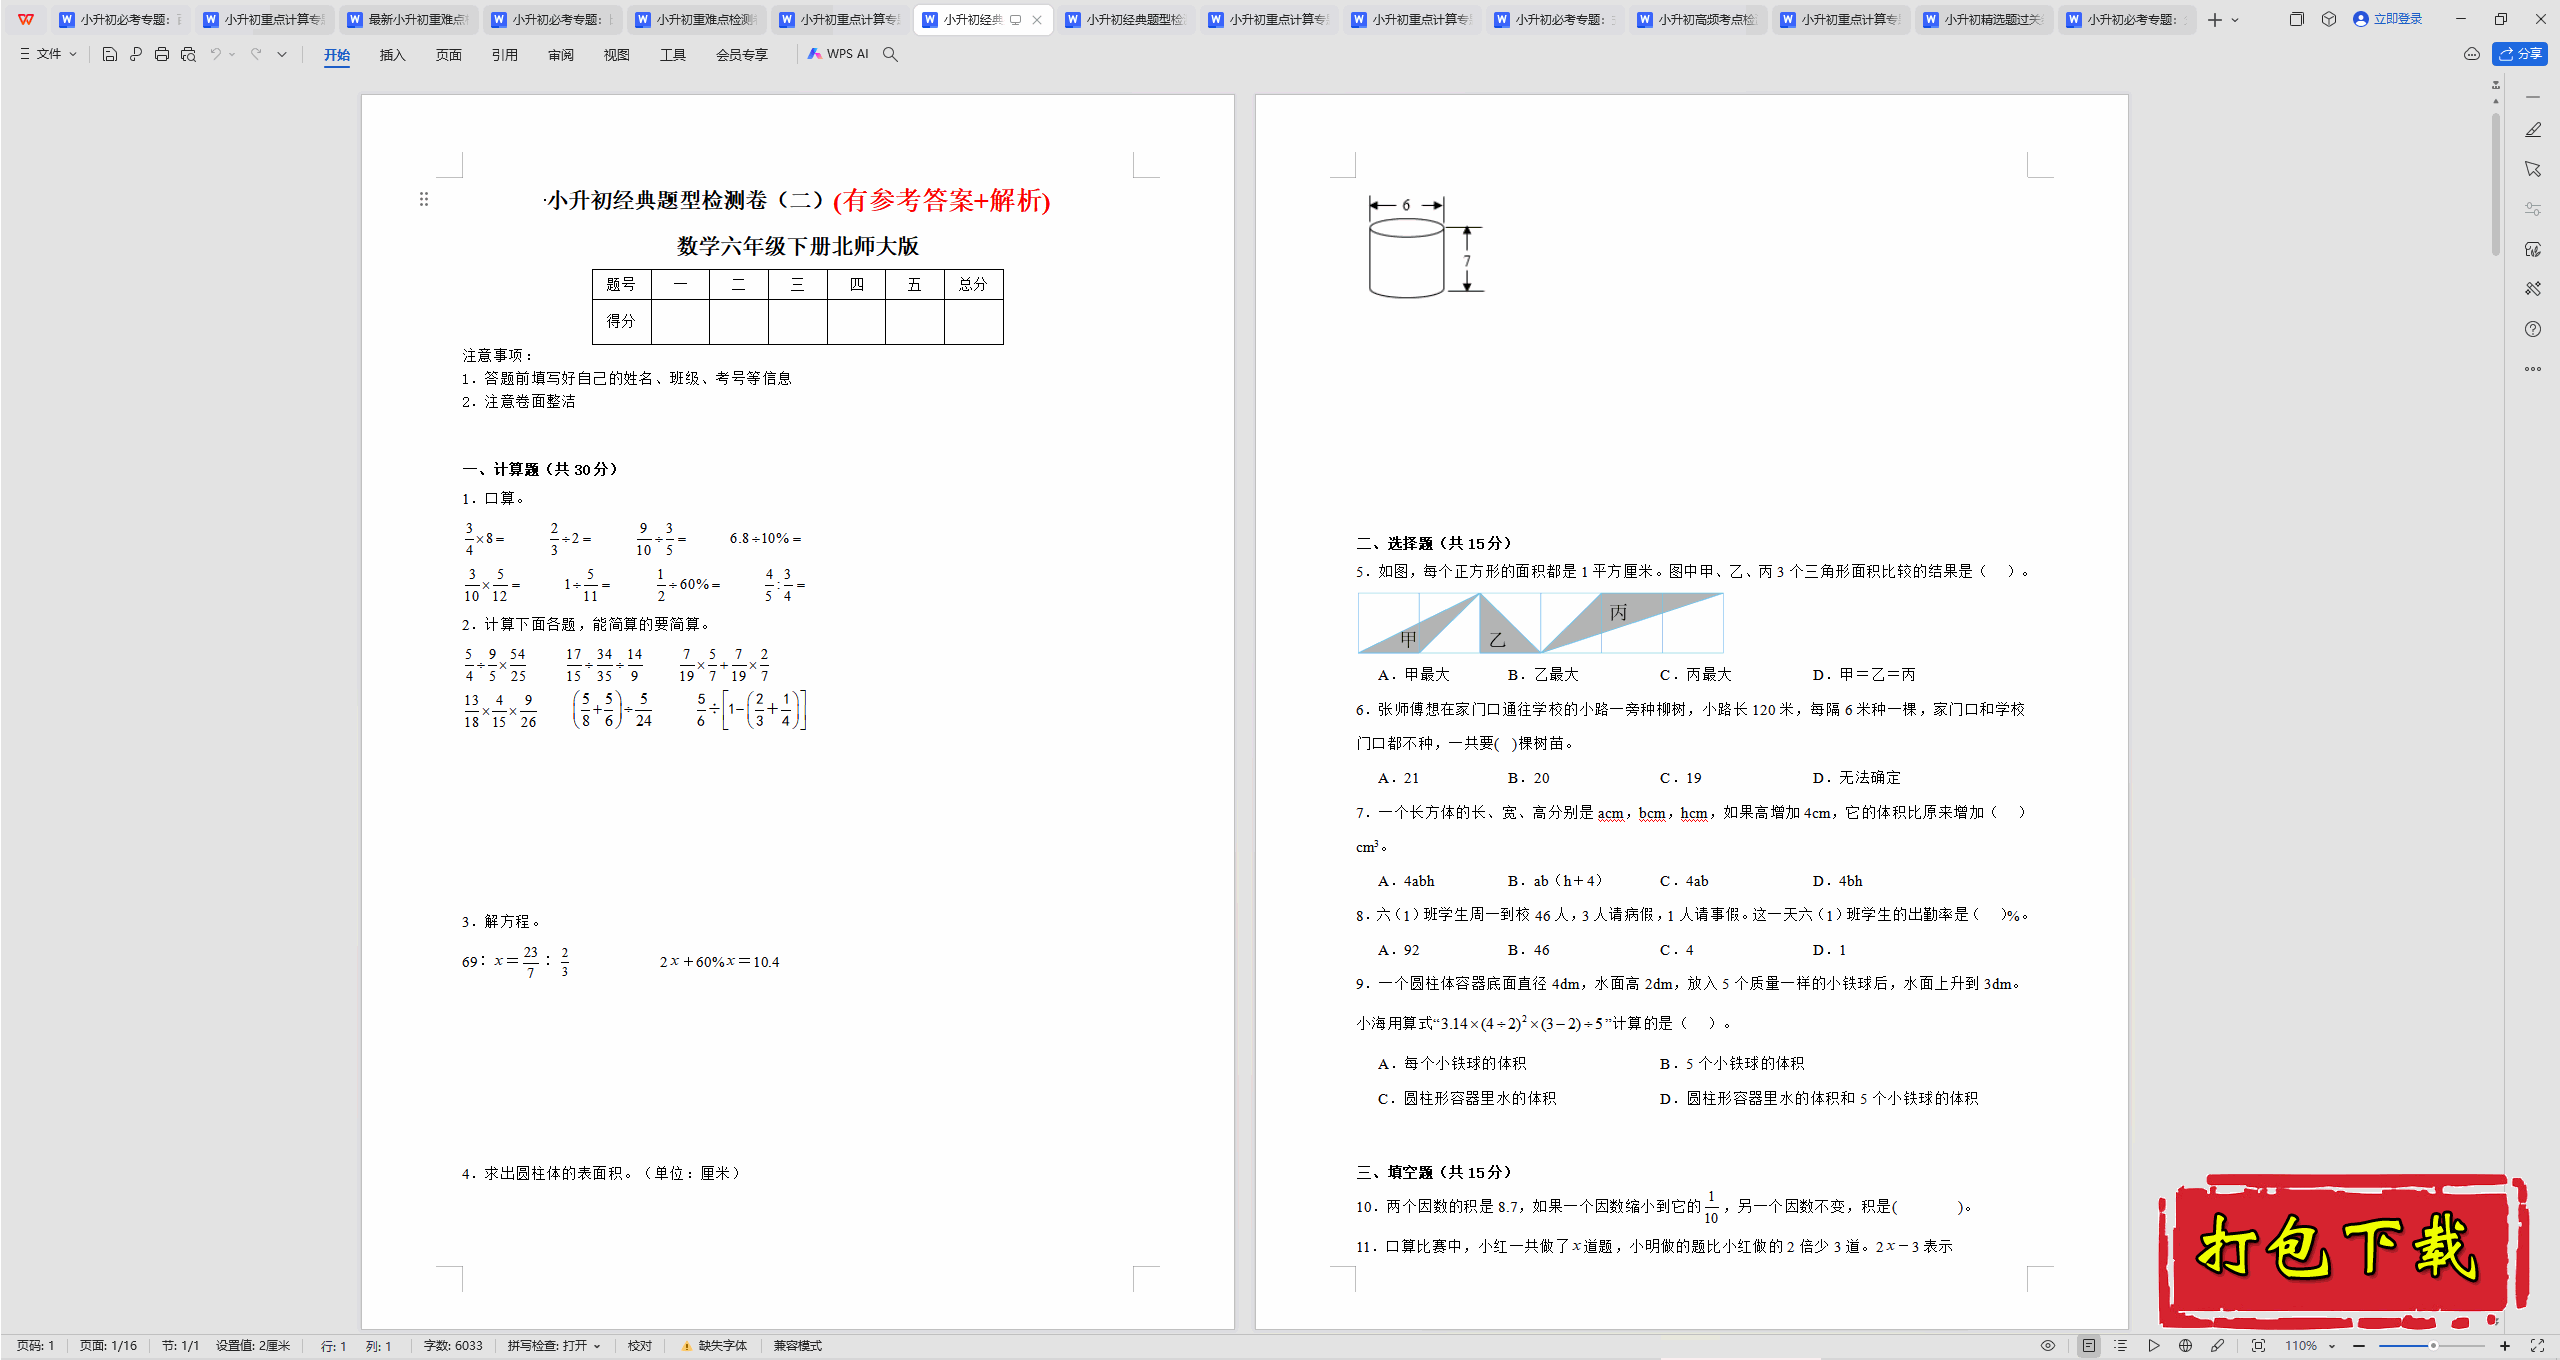2560x1360 pixels.
Task: Click the zoom in plus button
Action: [2505, 1346]
